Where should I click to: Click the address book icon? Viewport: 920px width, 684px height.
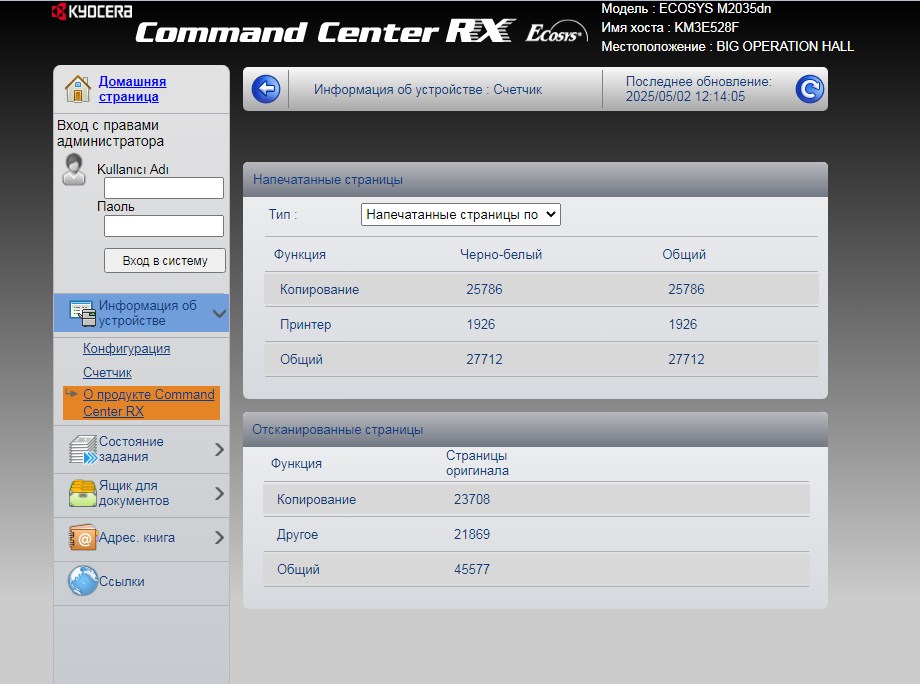(x=83, y=537)
